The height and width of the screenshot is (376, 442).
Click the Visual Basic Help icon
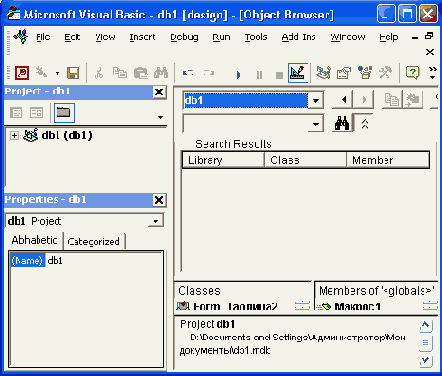click(413, 73)
